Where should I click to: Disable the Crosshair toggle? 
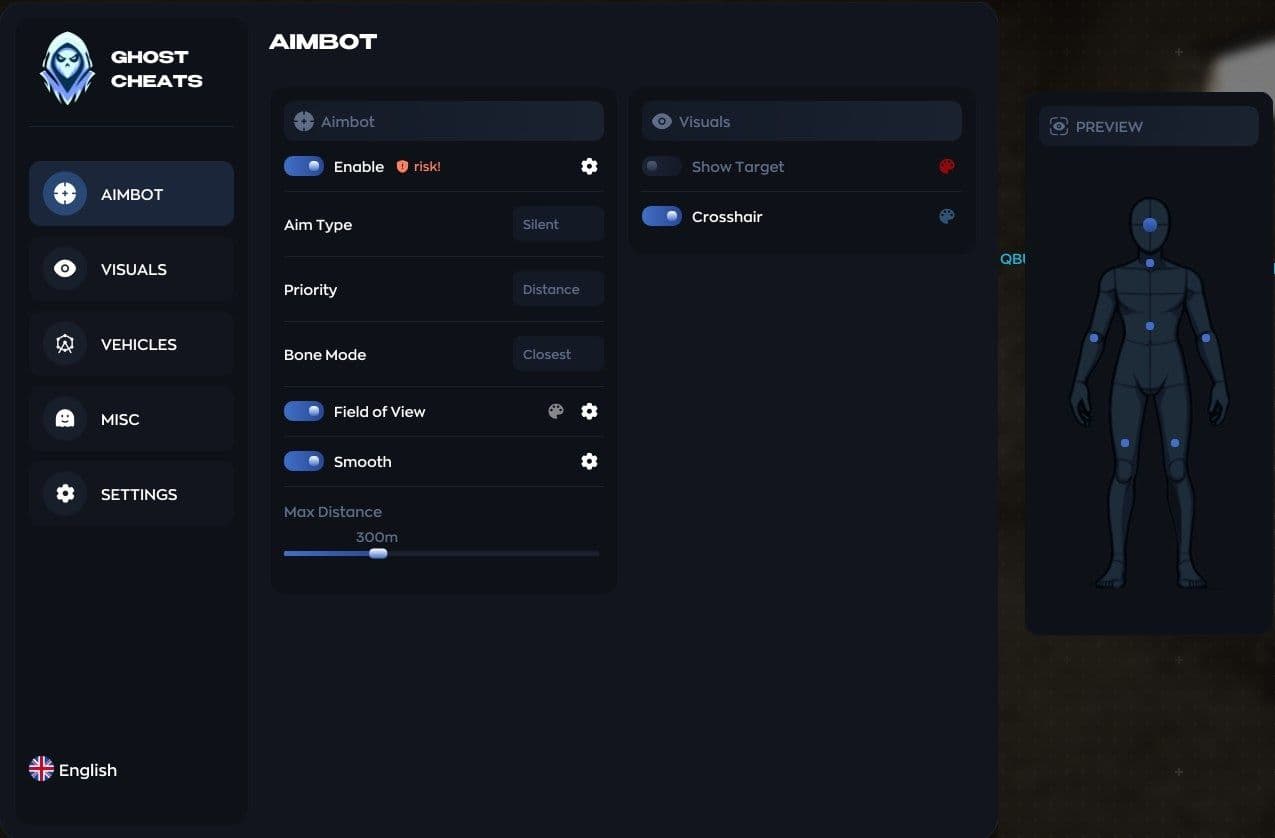coord(662,216)
